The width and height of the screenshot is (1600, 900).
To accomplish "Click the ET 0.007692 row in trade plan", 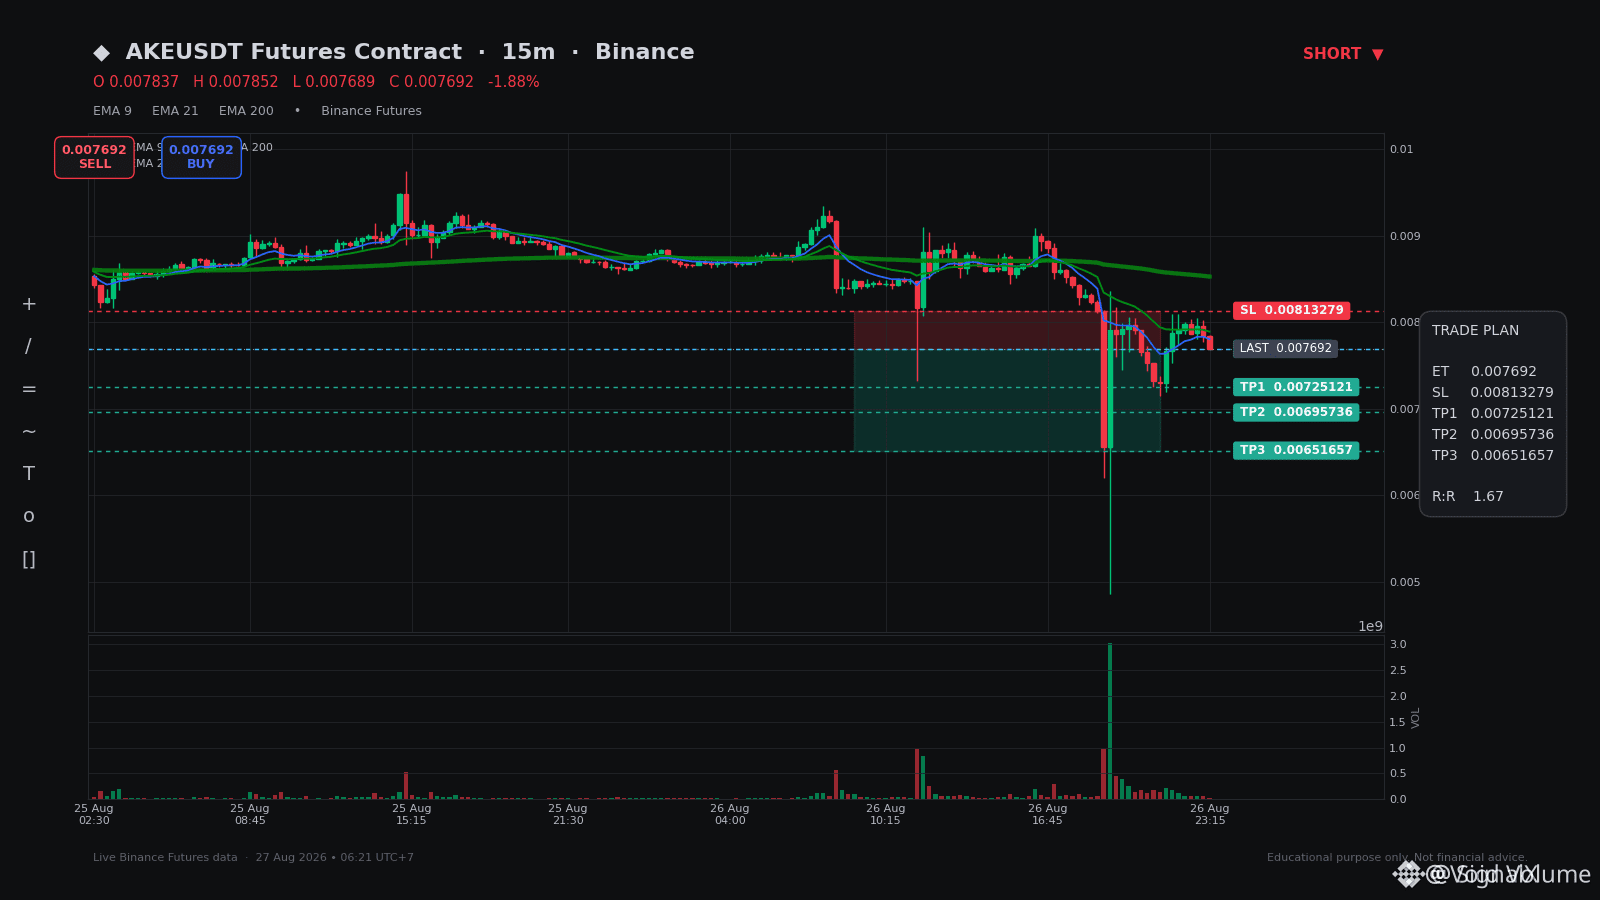I will click(1484, 372).
